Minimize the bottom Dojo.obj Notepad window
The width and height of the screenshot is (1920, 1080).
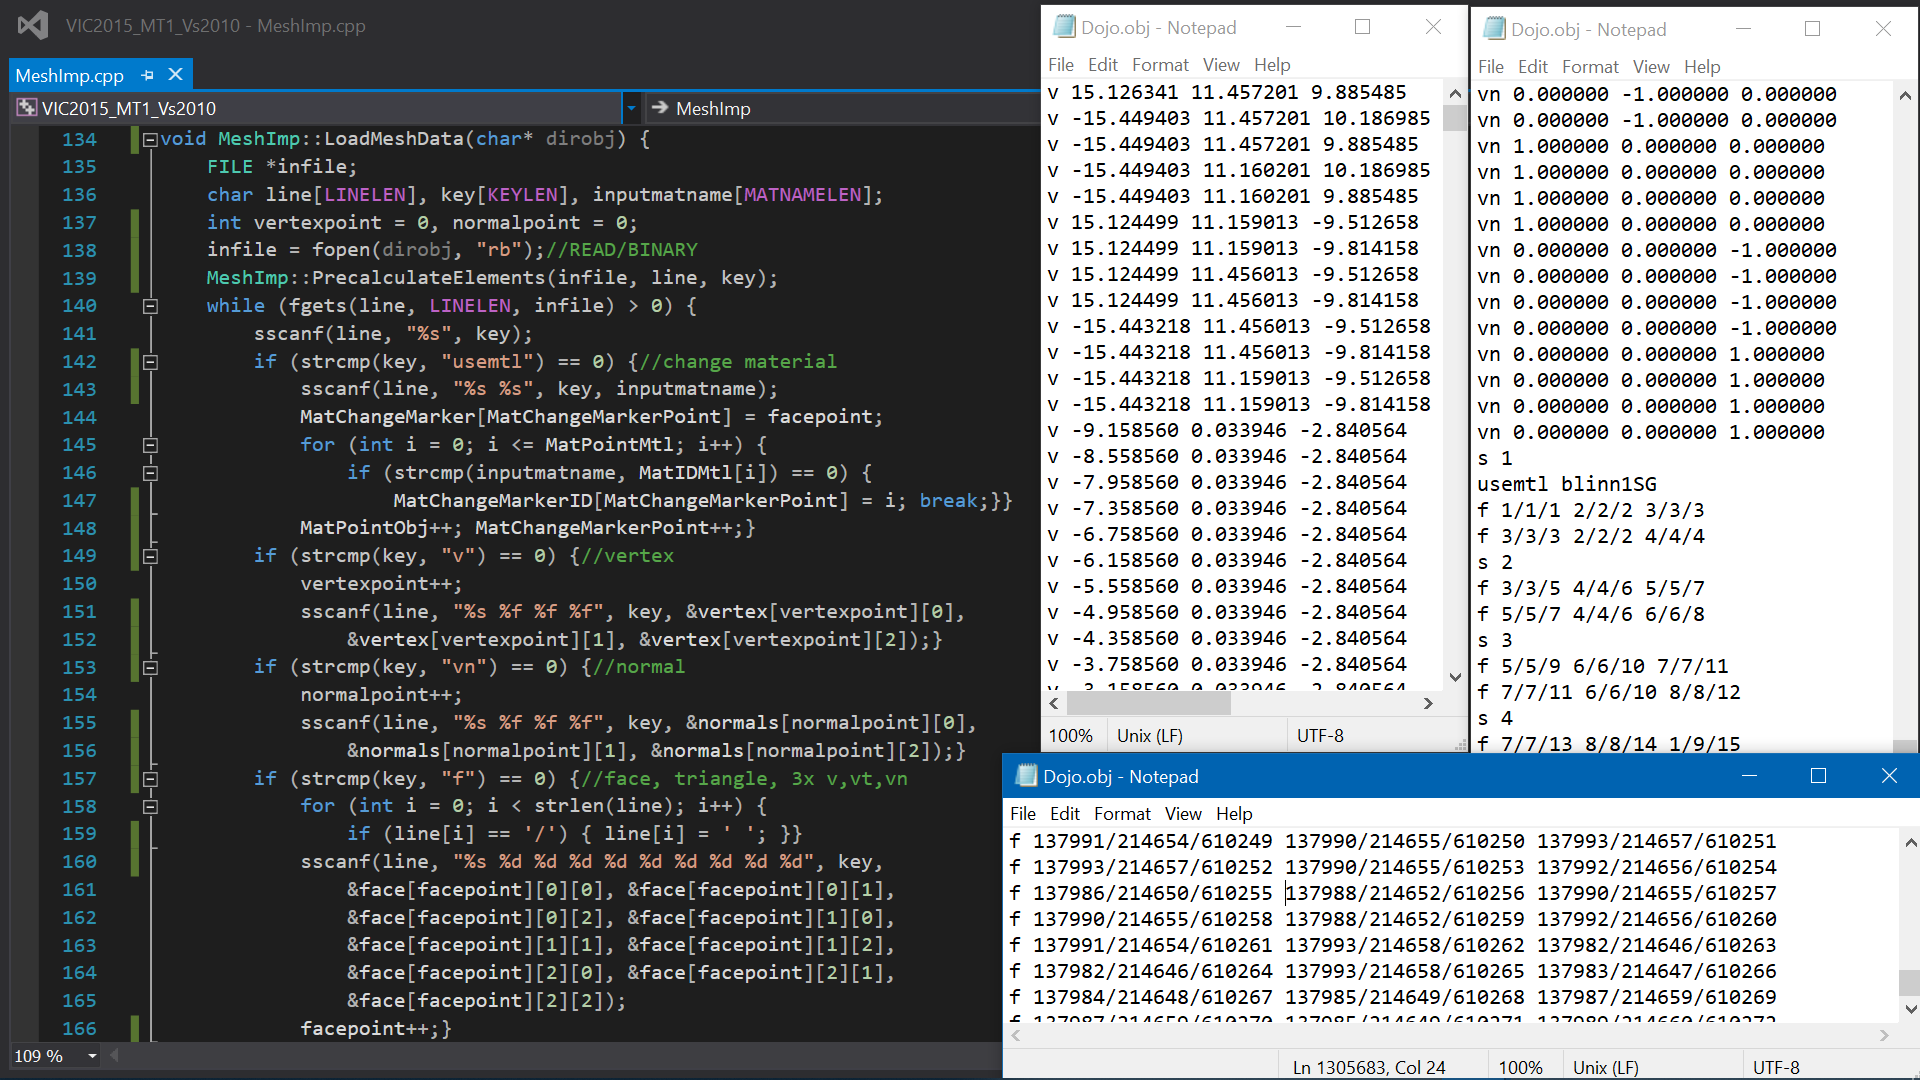tap(1749, 776)
